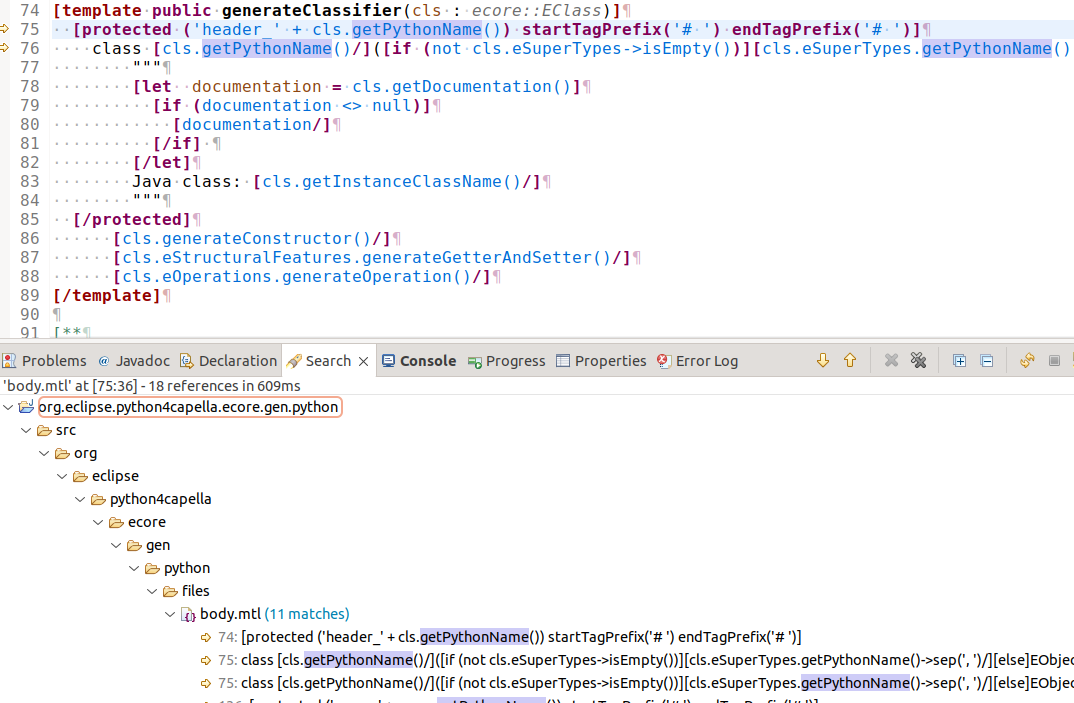
Task: Remove selected matches icon
Action: [891, 361]
